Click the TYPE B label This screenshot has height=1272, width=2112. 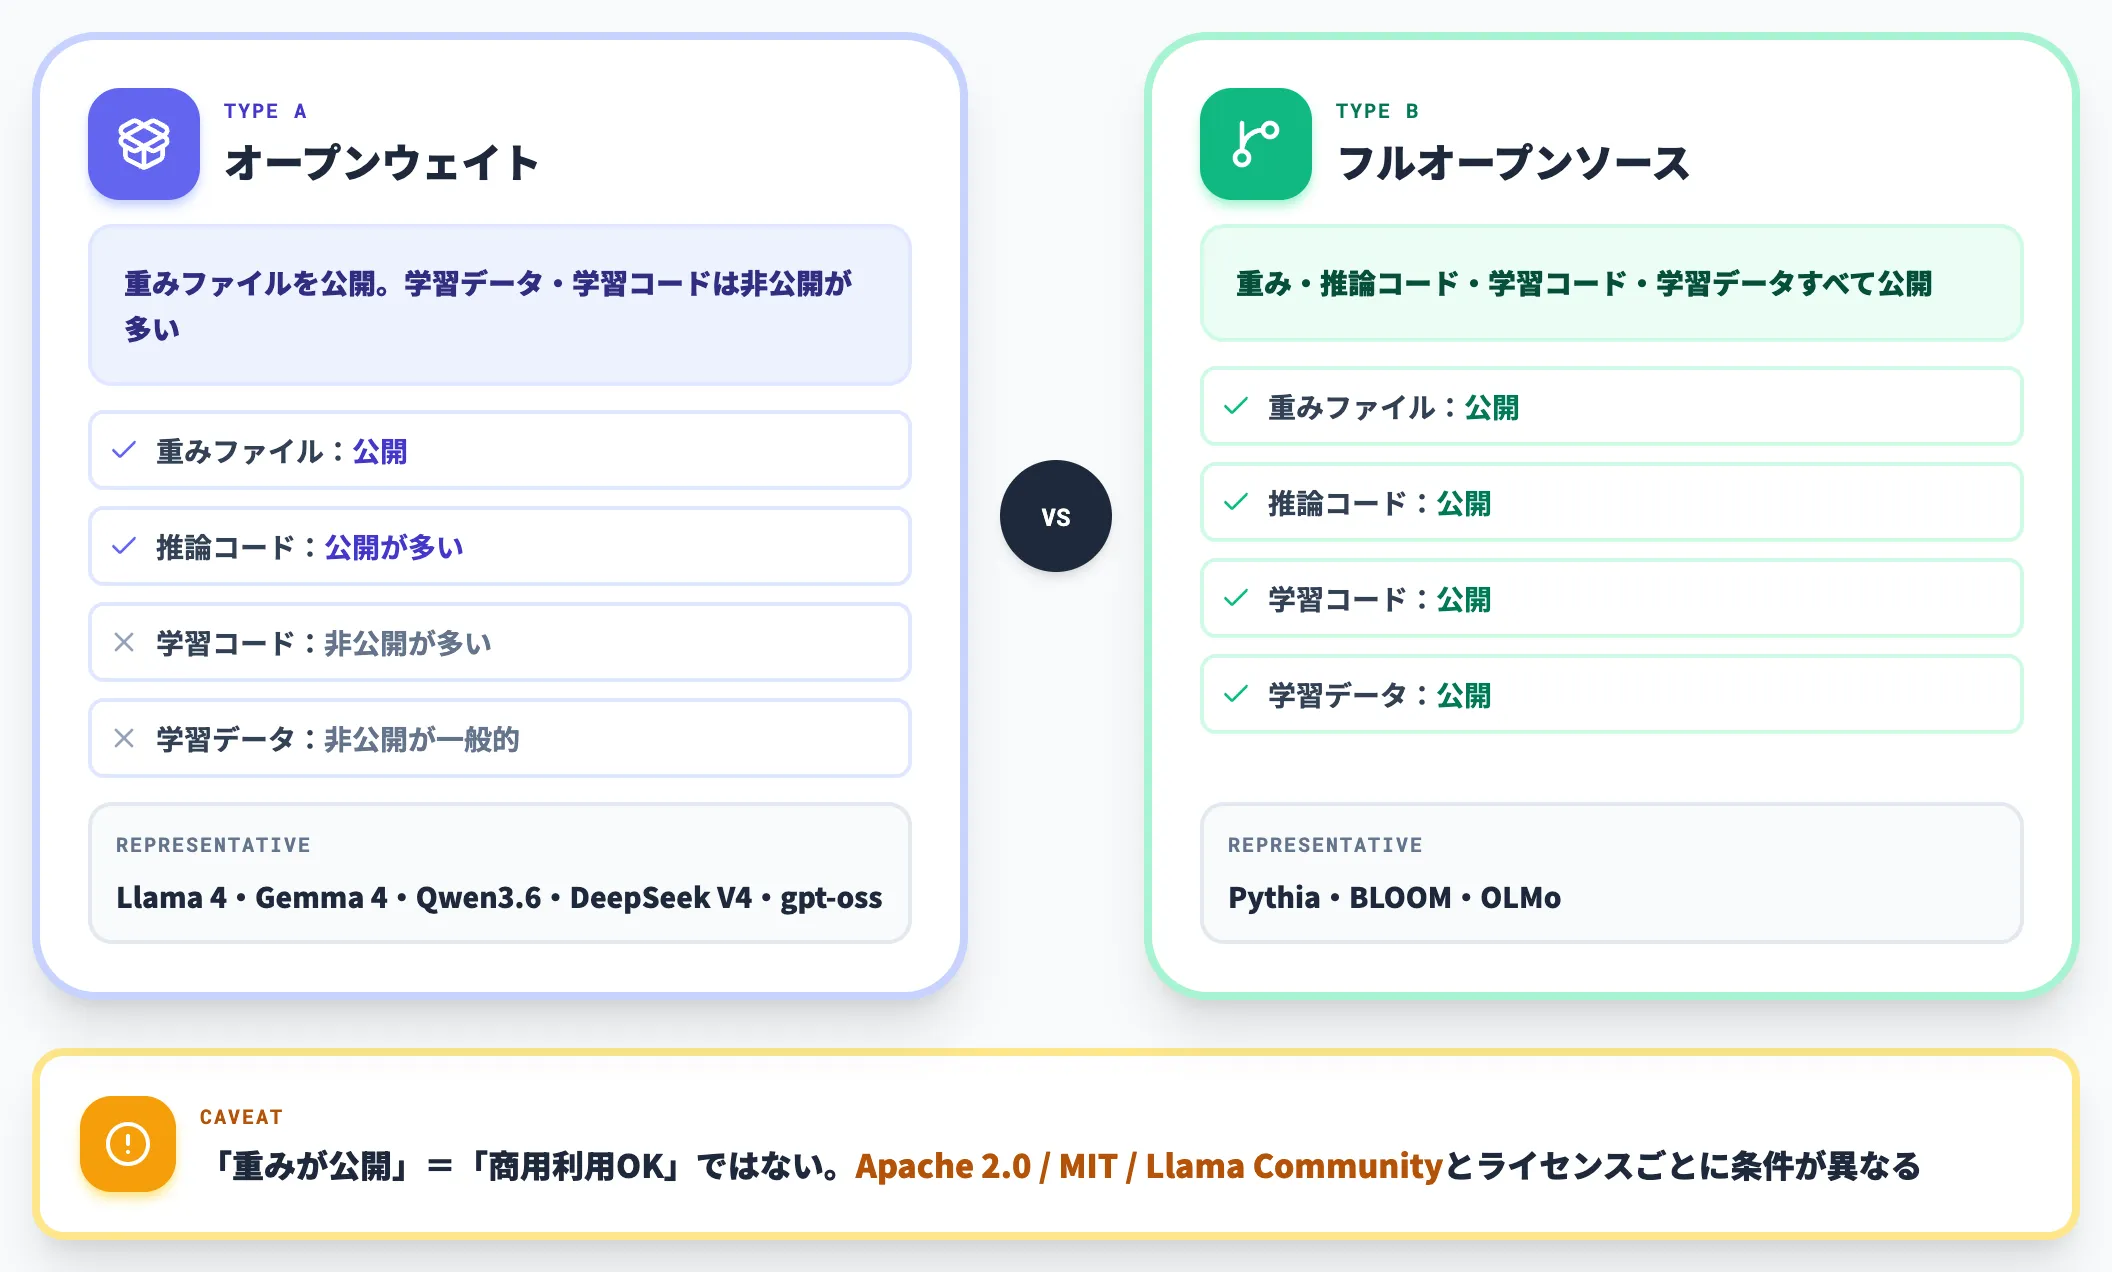[1377, 111]
